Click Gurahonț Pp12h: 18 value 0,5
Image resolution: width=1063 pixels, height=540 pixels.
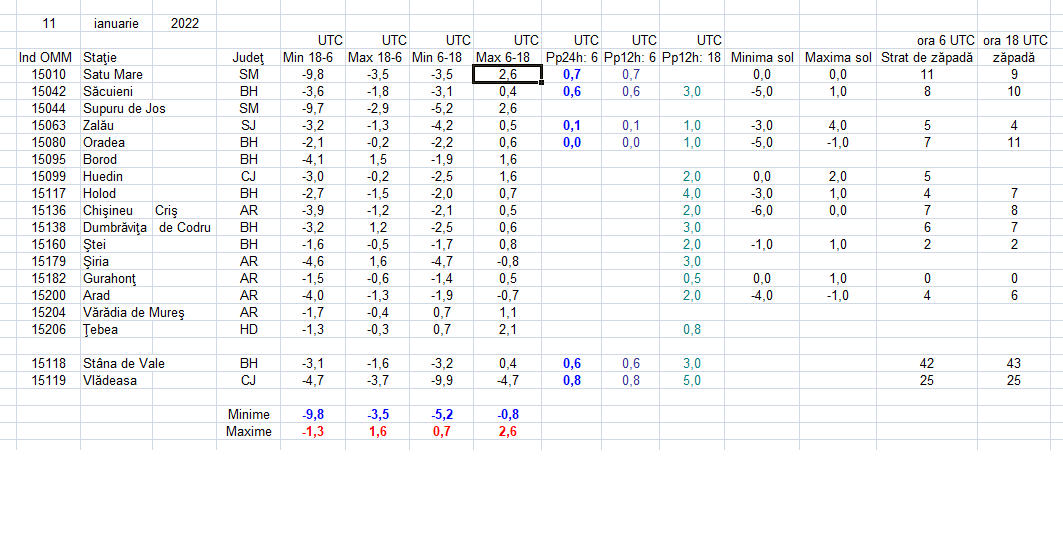(x=691, y=278)
